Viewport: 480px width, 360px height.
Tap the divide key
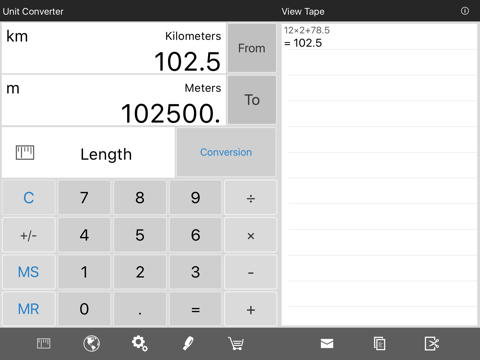(x=251, y=197)
